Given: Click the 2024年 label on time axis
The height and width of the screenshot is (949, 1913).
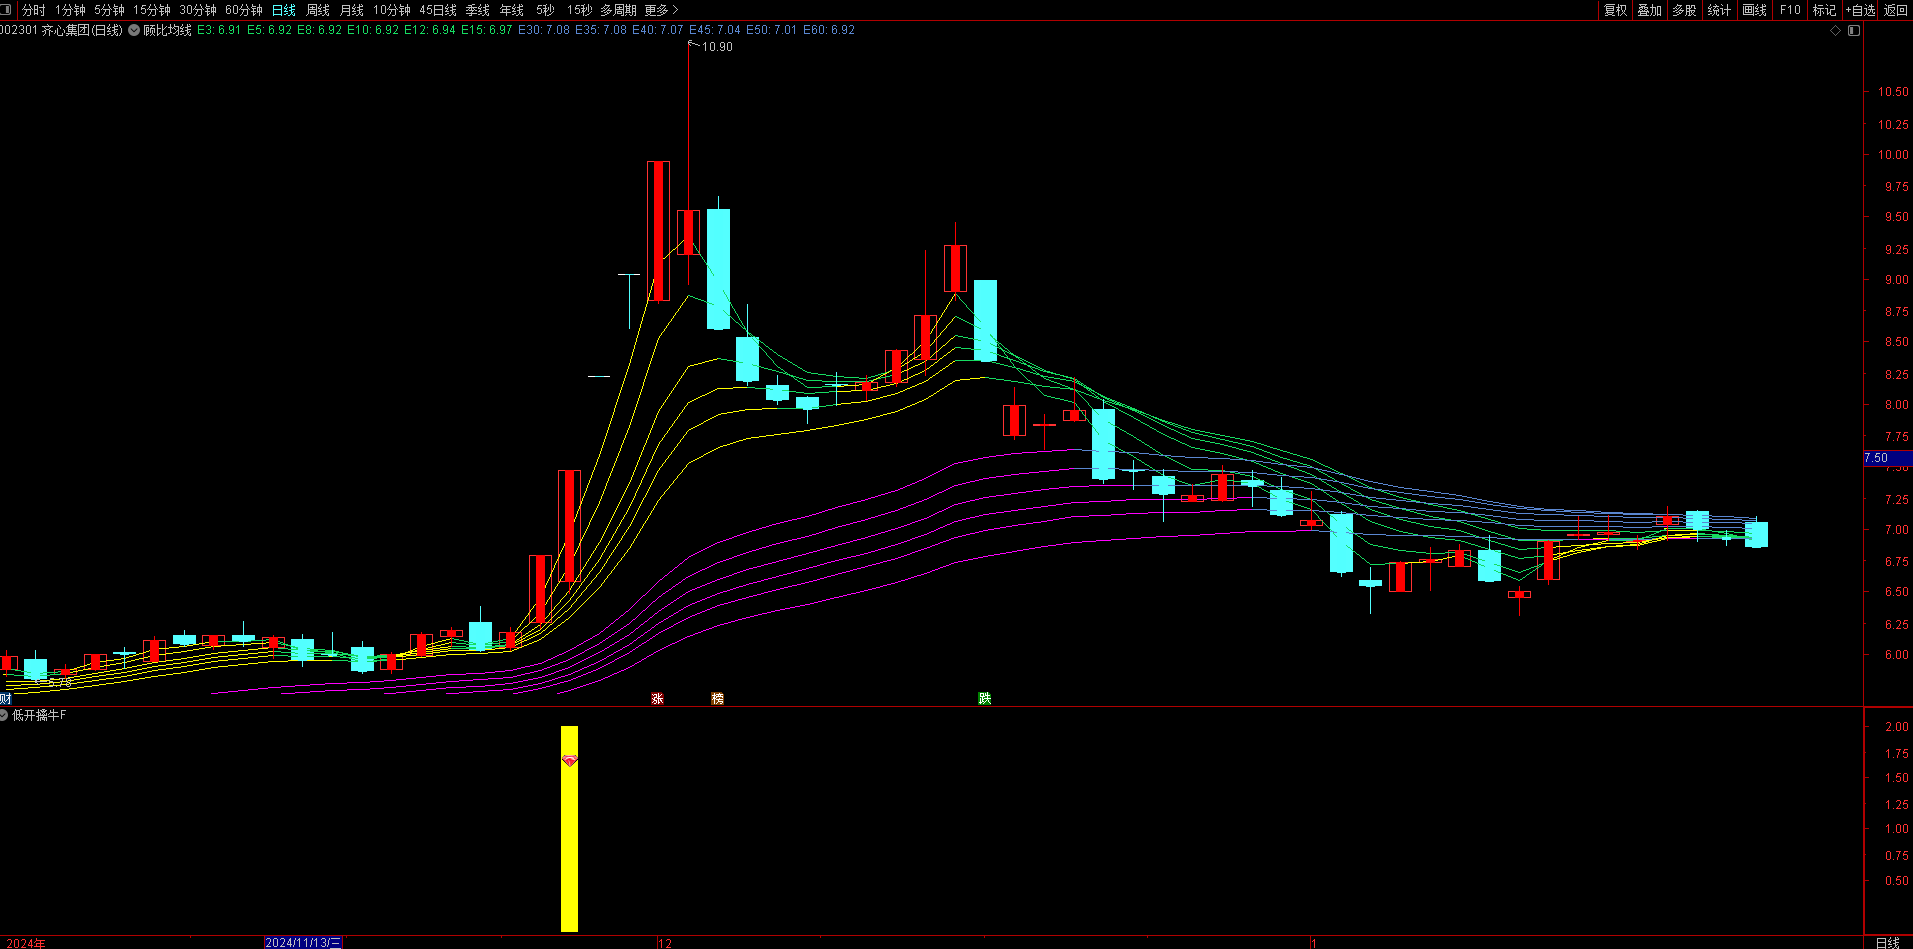Looking at the screenshot, I should point(26,943).
